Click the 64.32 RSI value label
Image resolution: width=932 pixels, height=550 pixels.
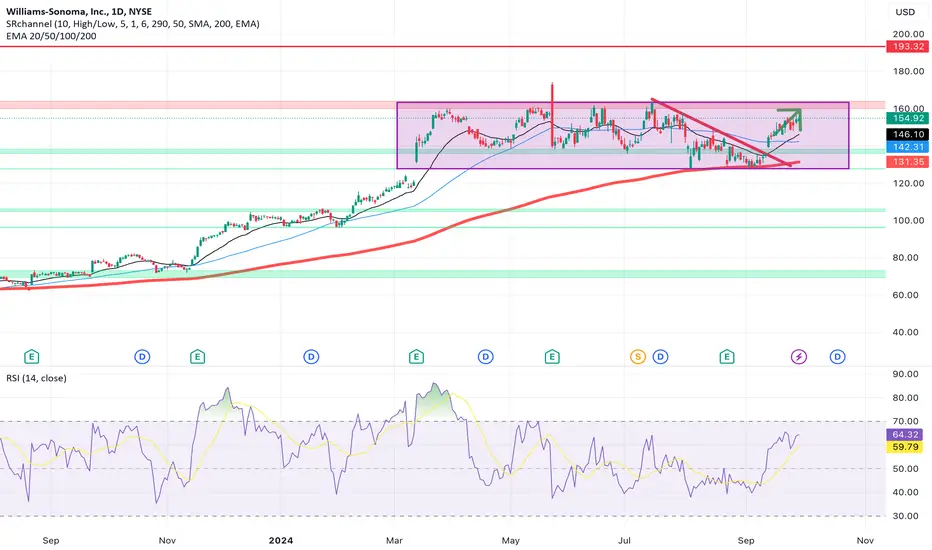point(905,435)
